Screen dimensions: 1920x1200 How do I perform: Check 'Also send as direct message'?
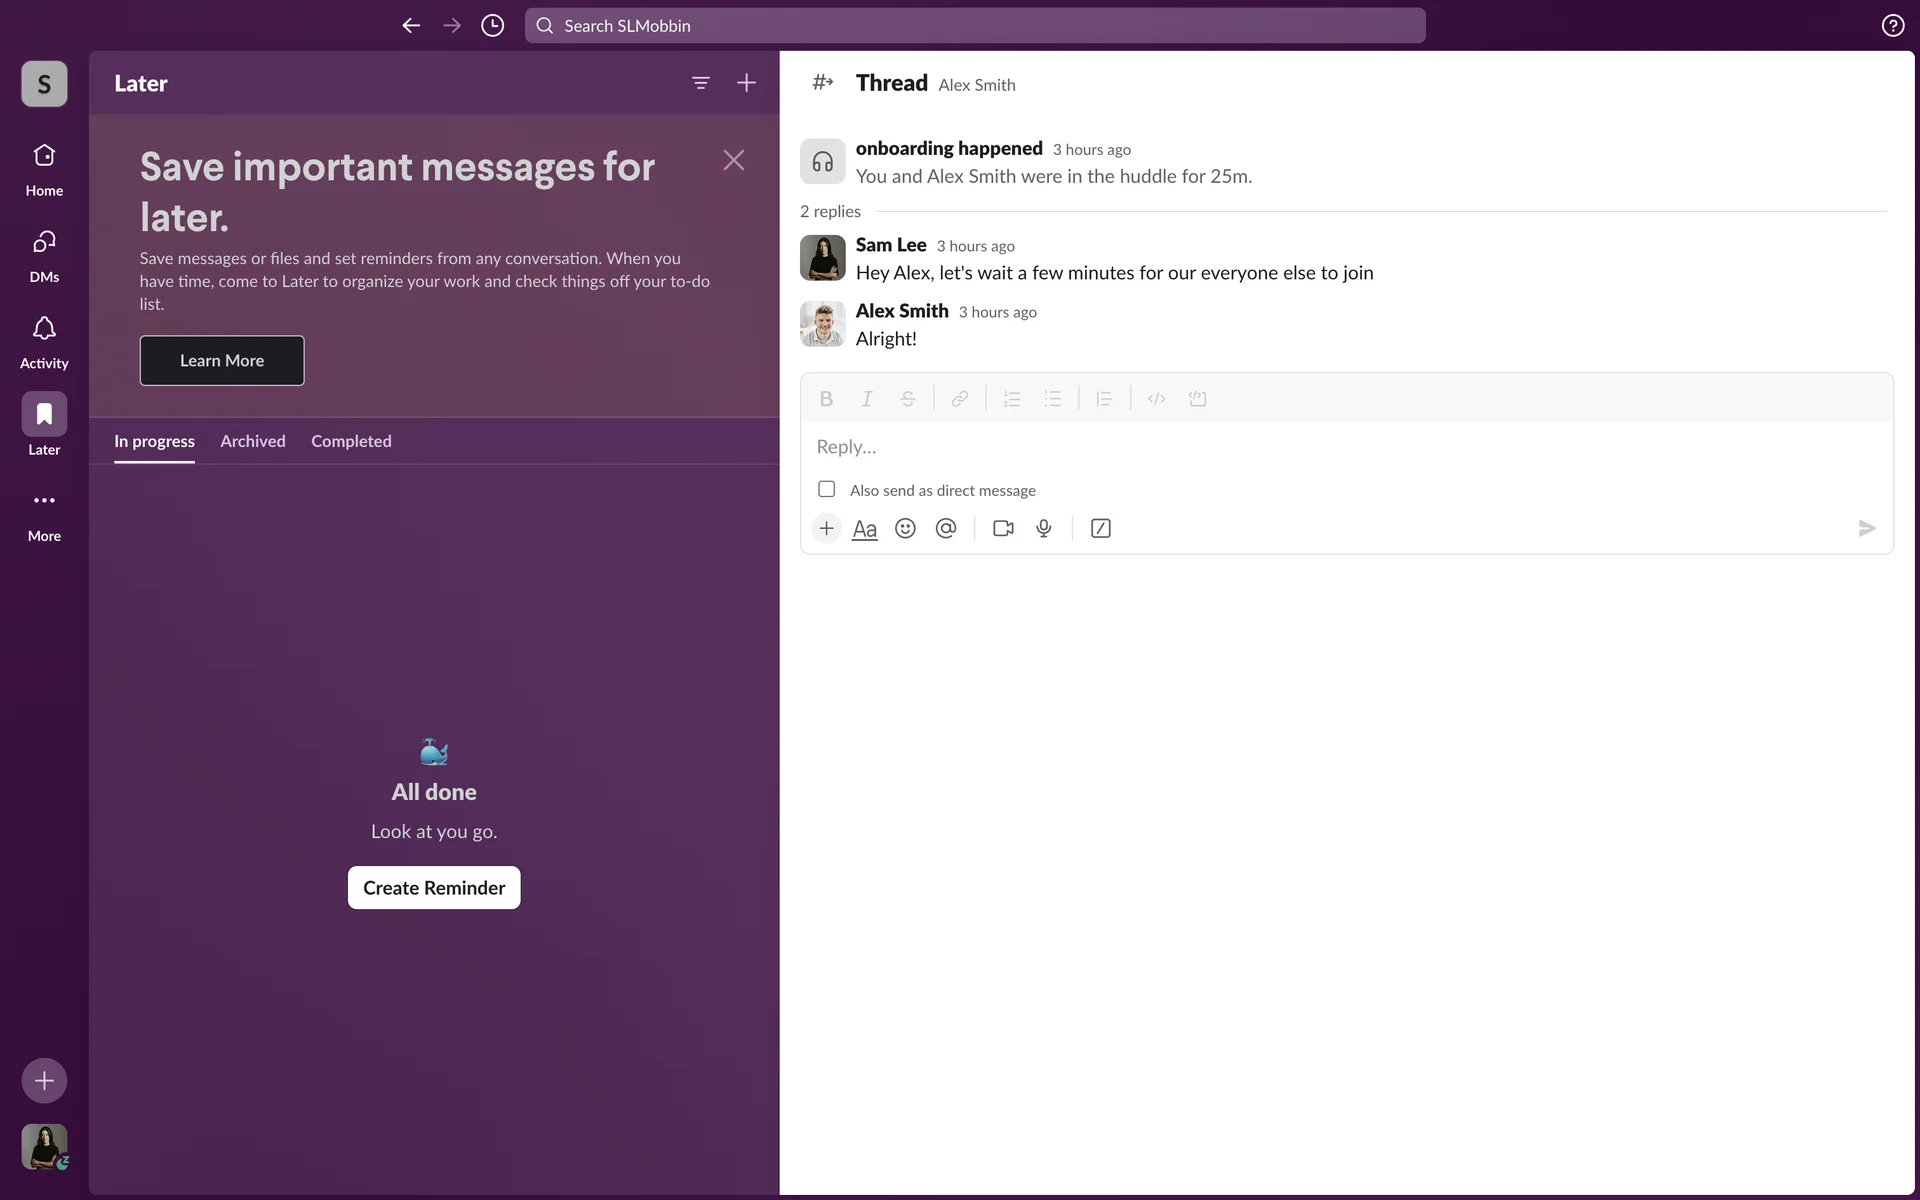[826, 489]
